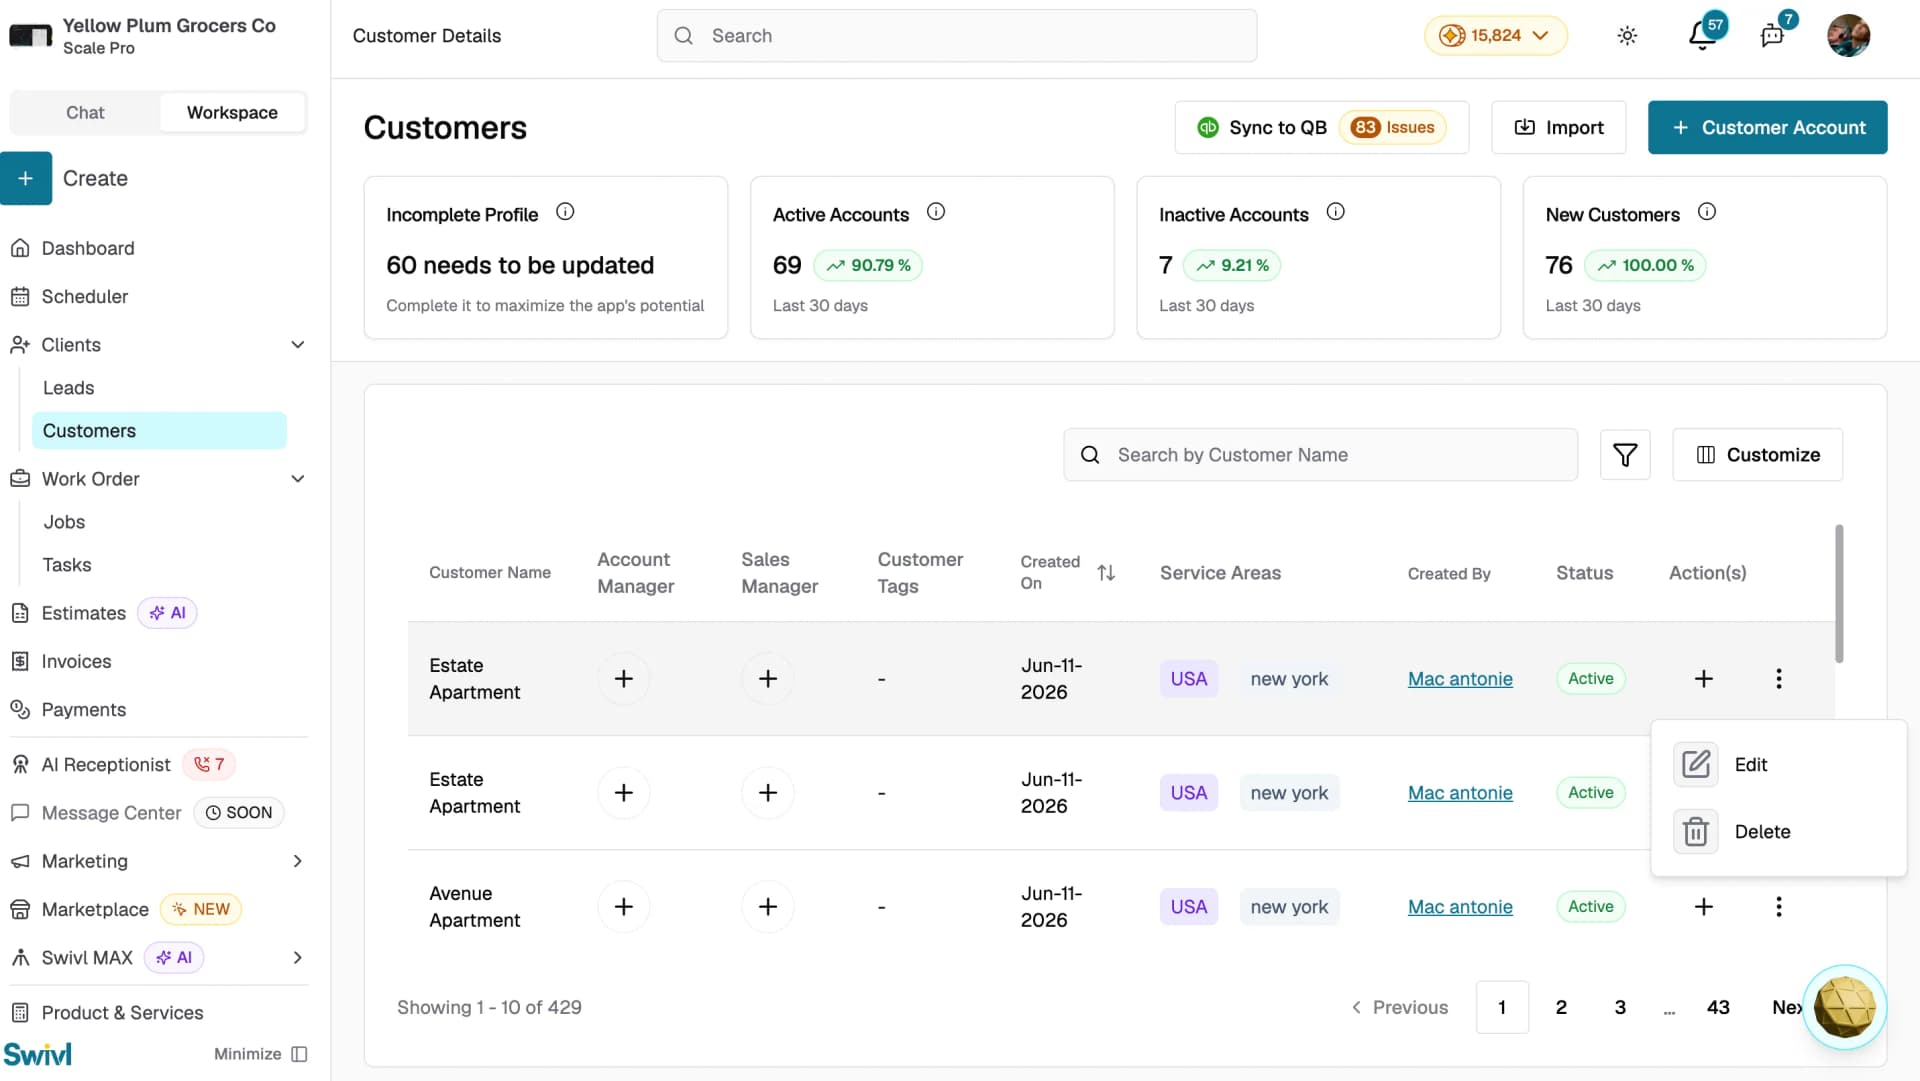Viewport: 1920px width, 1081px height.
Task: Click the New Customers info icon
Action: click(x=1707, y=212)
